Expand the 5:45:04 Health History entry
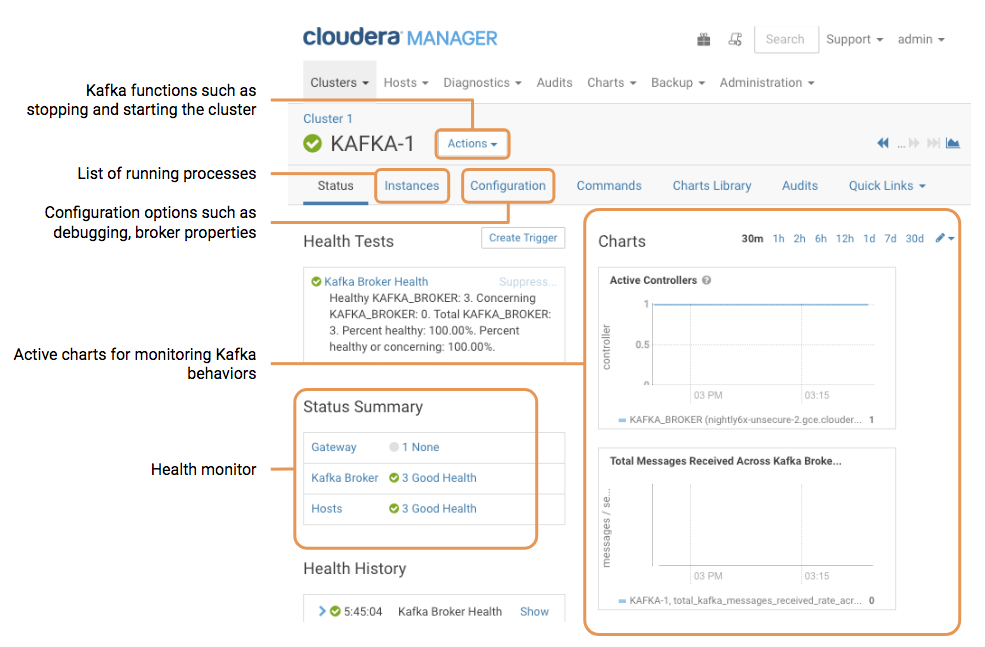This screenshot has width=985, height=647. click(x=322, y=611)
